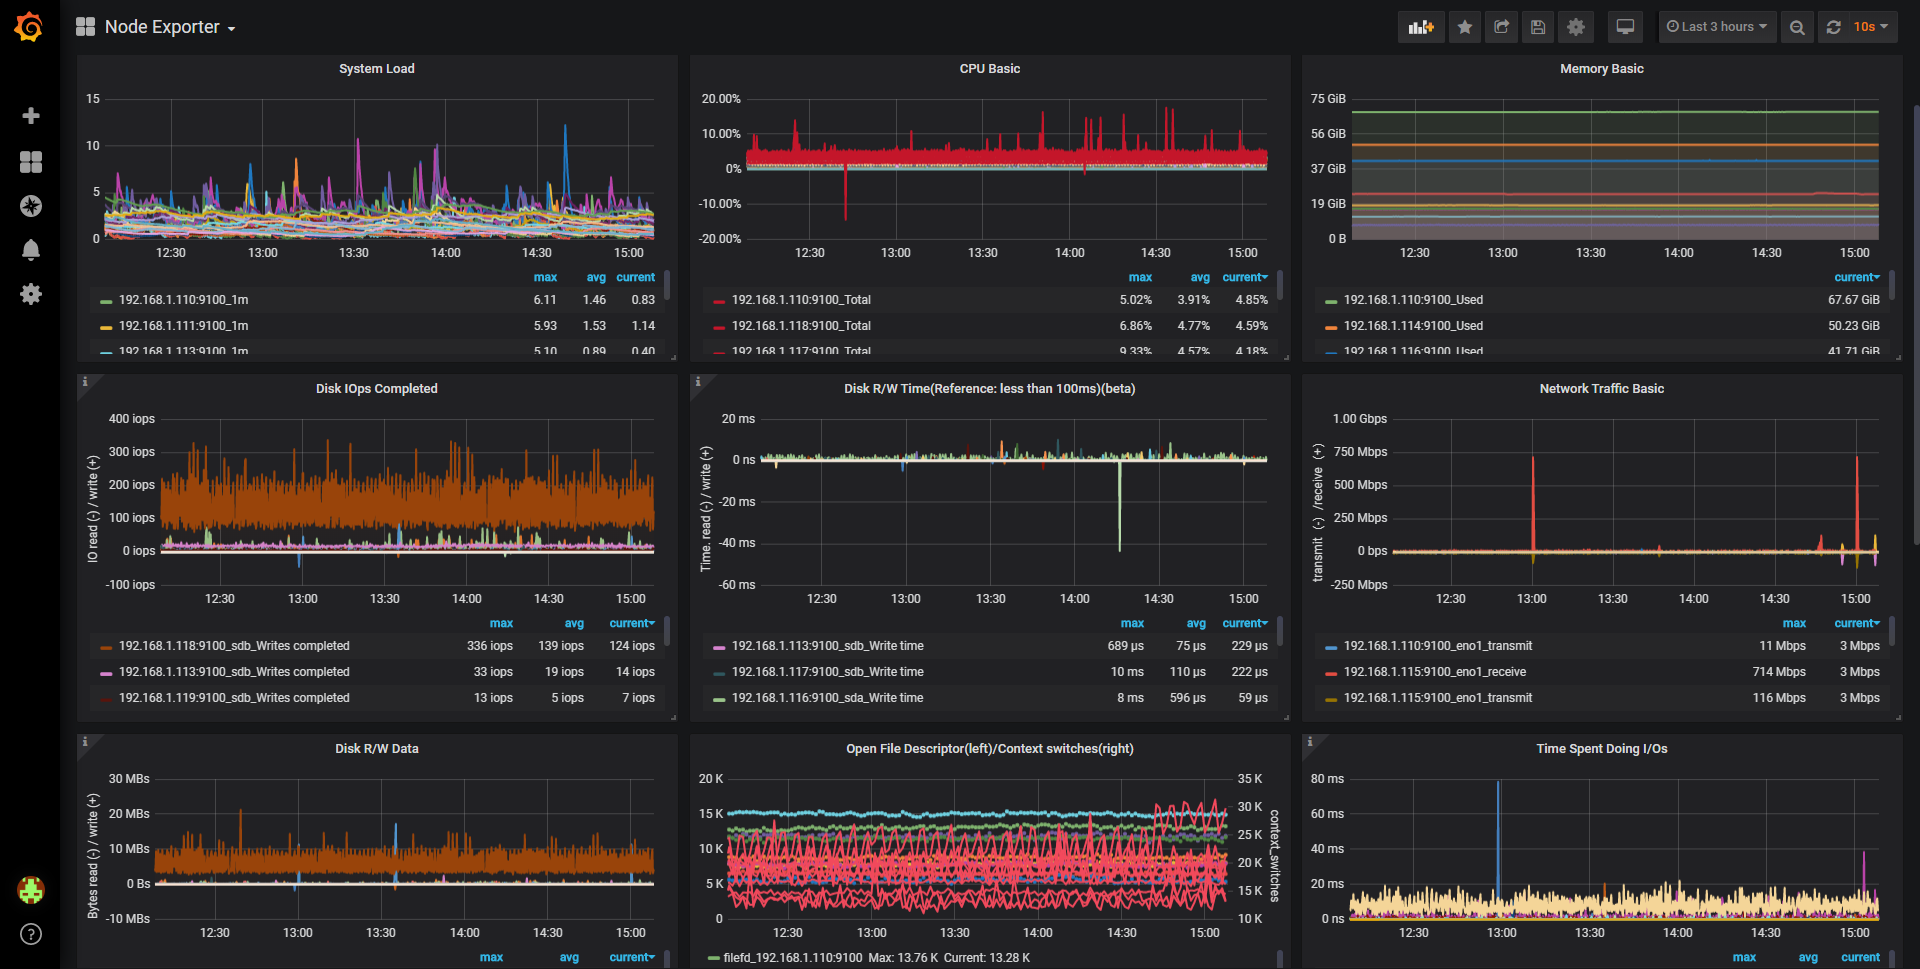Open dashboard settings gear in top toolbar
Screen dimensions: 1920x969
coord(1576,27)
